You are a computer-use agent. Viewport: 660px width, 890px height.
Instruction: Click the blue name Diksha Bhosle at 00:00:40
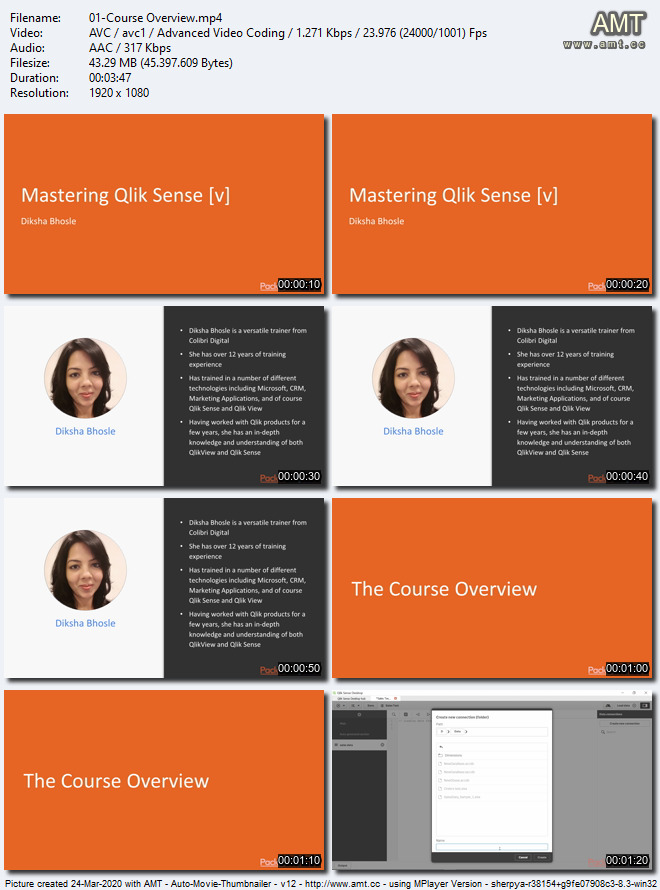(413, 431)
